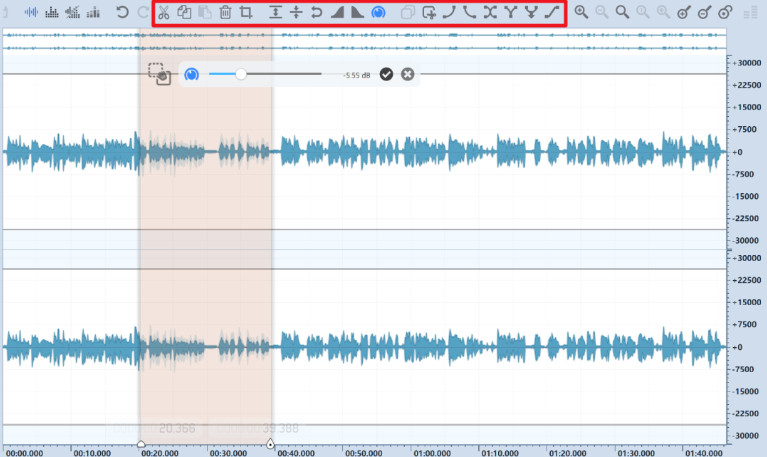Click 00:50.000 on the time ruler
767x457 pixels.
(363, 453)
